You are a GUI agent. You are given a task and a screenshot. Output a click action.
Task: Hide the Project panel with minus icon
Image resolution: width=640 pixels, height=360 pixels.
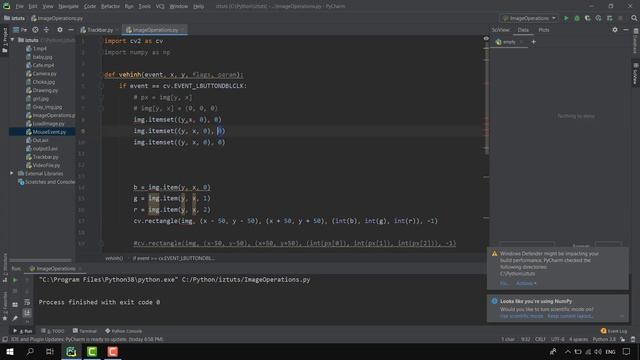(71, 30)
